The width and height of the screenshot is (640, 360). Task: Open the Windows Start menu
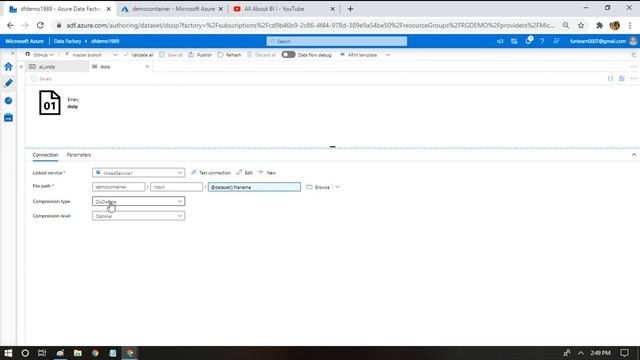8,353
